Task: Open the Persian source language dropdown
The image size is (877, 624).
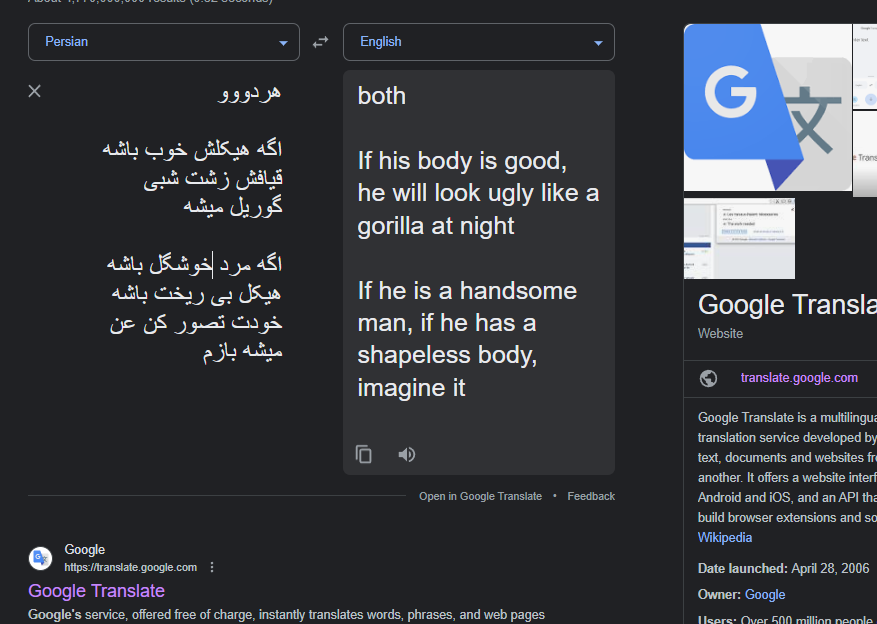Action: coord(164,42)
